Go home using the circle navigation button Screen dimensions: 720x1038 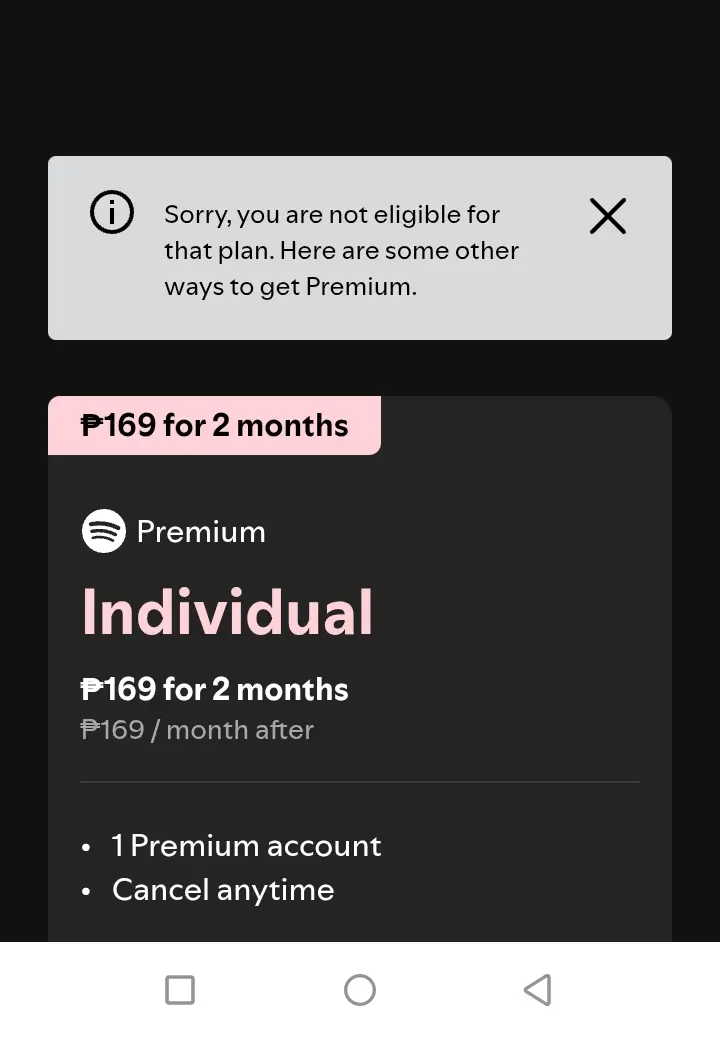[x=360, y=990]
